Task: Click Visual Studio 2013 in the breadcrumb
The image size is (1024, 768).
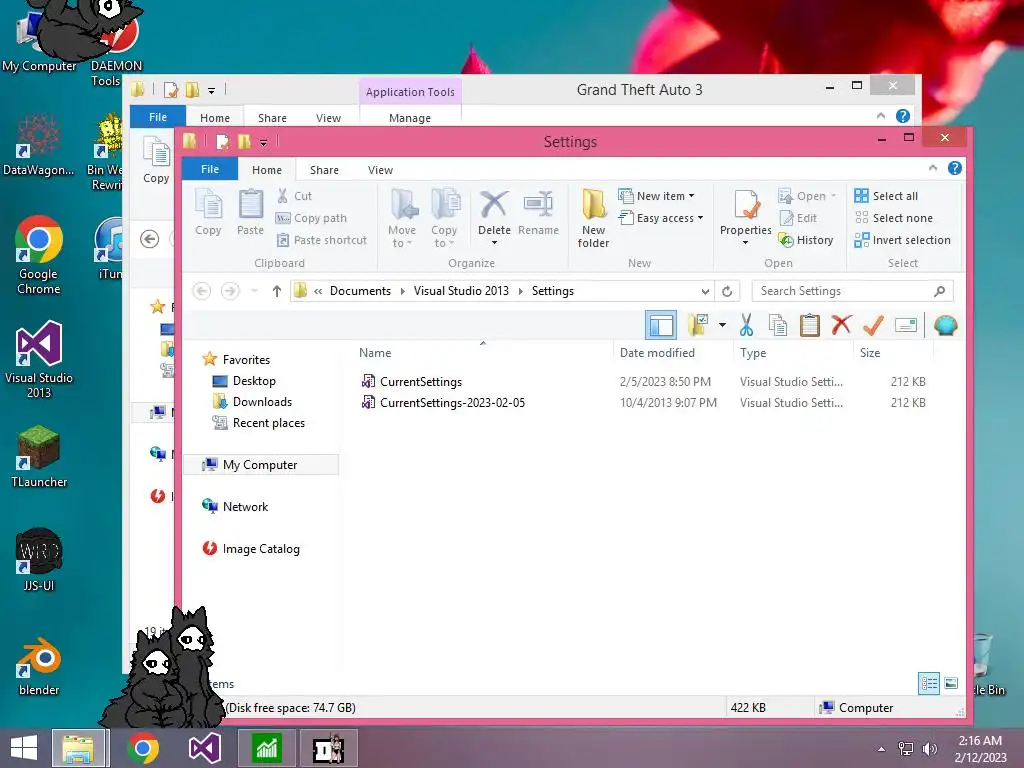Action: coord(461,291)
